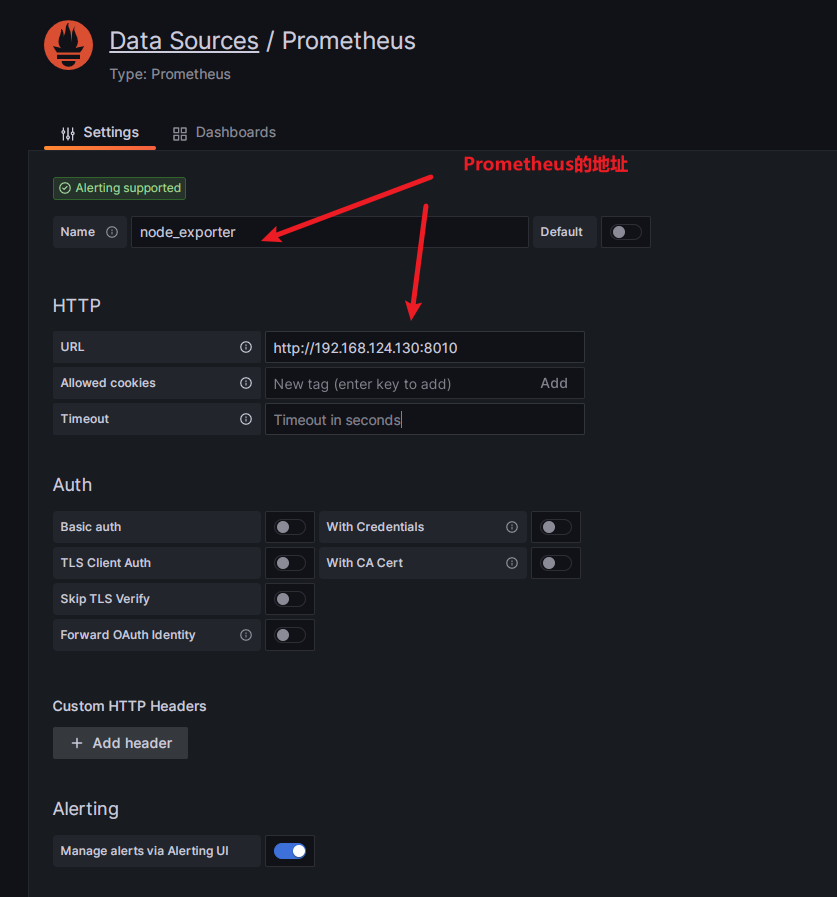
Task: Enable the Default data source toggle
Action: pos(625,231)
